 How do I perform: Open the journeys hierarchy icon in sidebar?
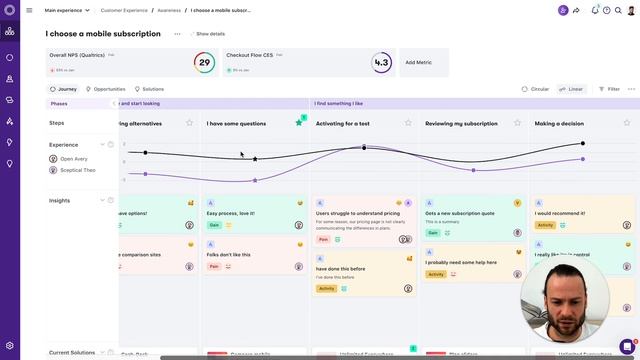tap(9, 31)
